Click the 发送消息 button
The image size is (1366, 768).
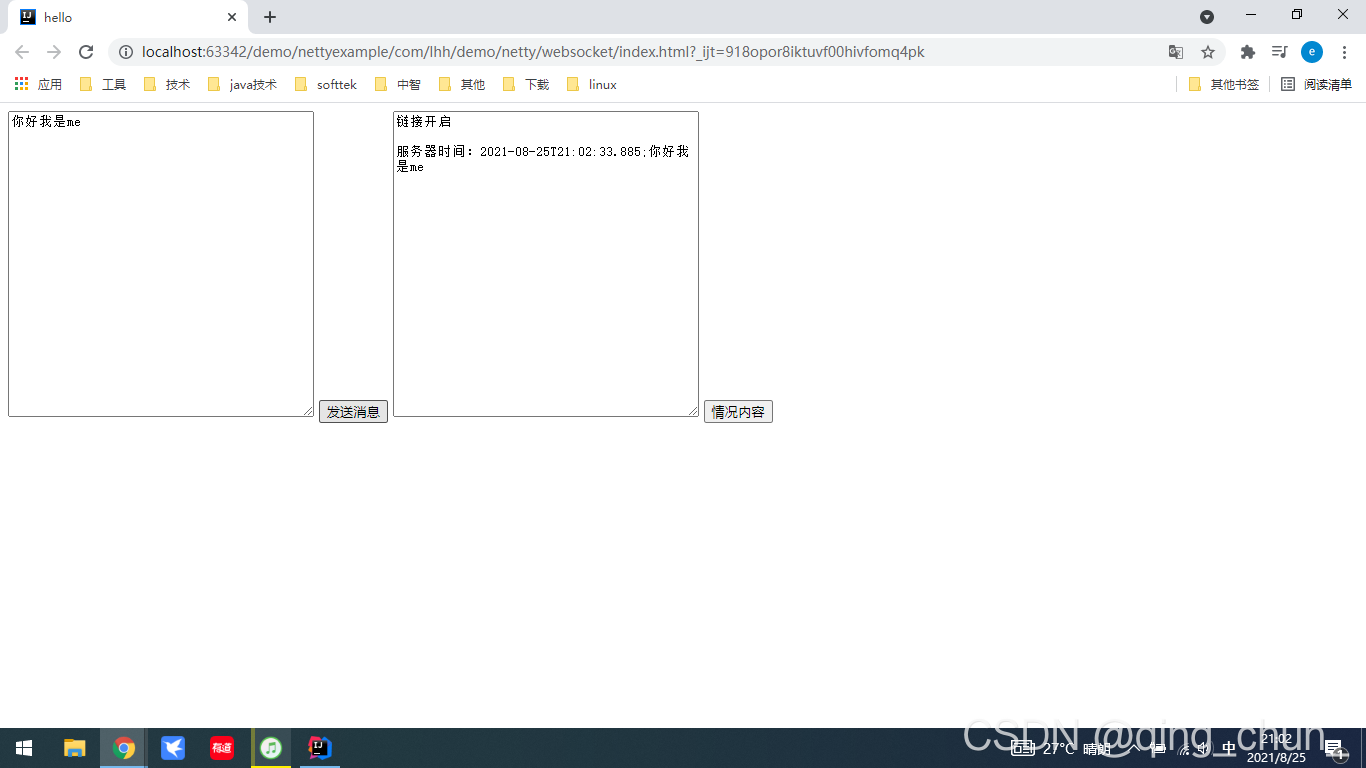(353, 412)
